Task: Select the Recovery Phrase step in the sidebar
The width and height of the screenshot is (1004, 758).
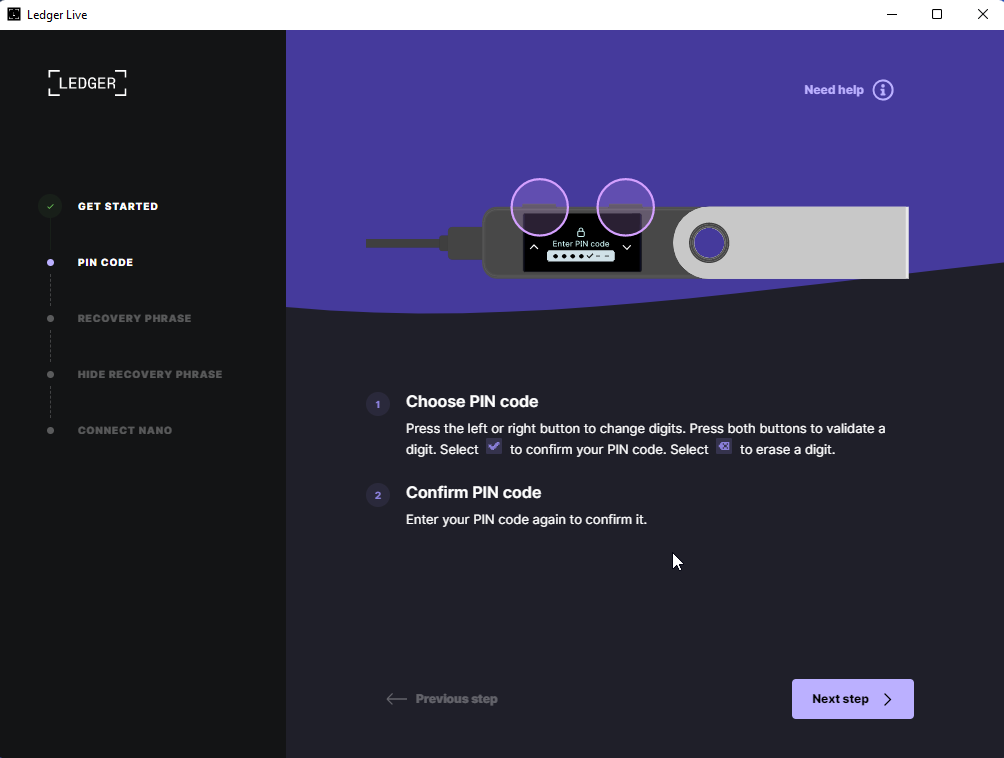Action: [x=134, y=318]
